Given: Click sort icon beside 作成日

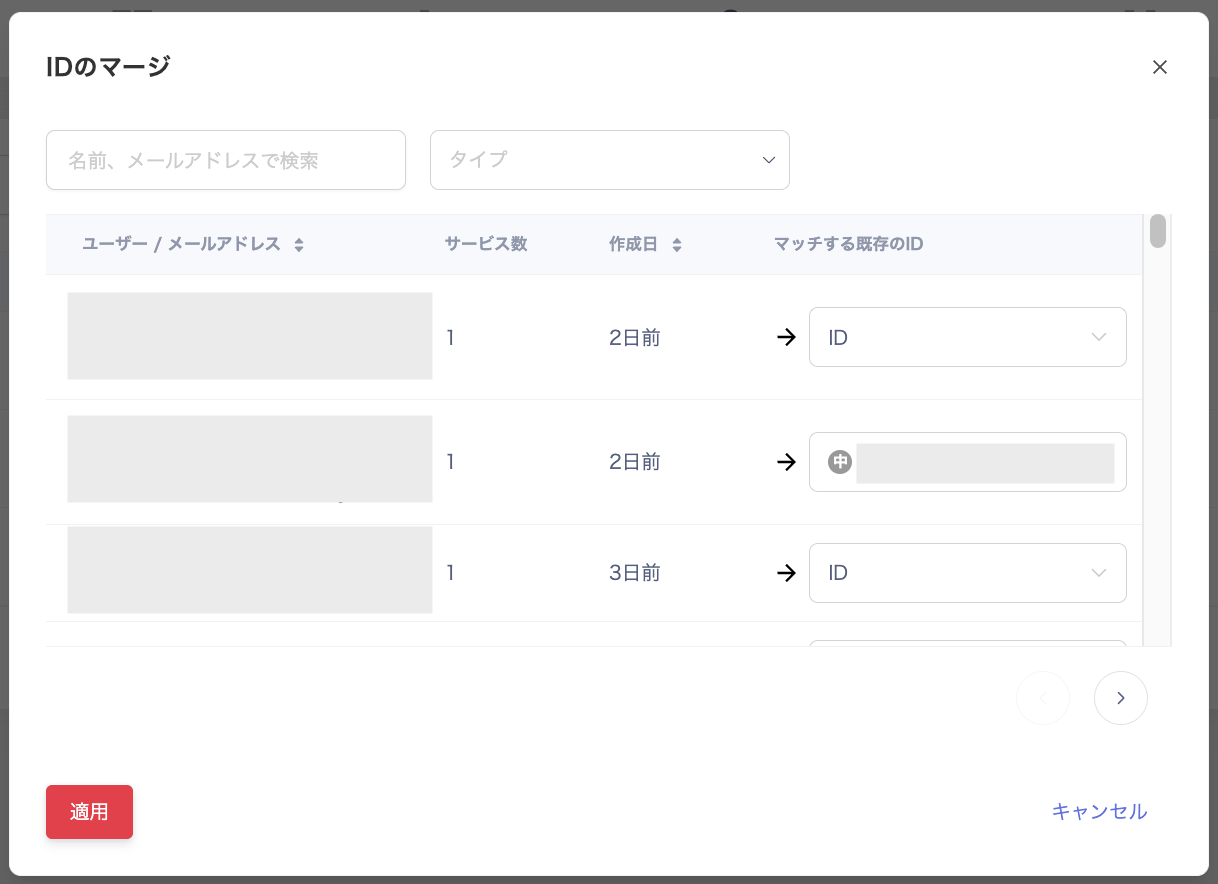Looking at the screenshot, I should 677,245.
